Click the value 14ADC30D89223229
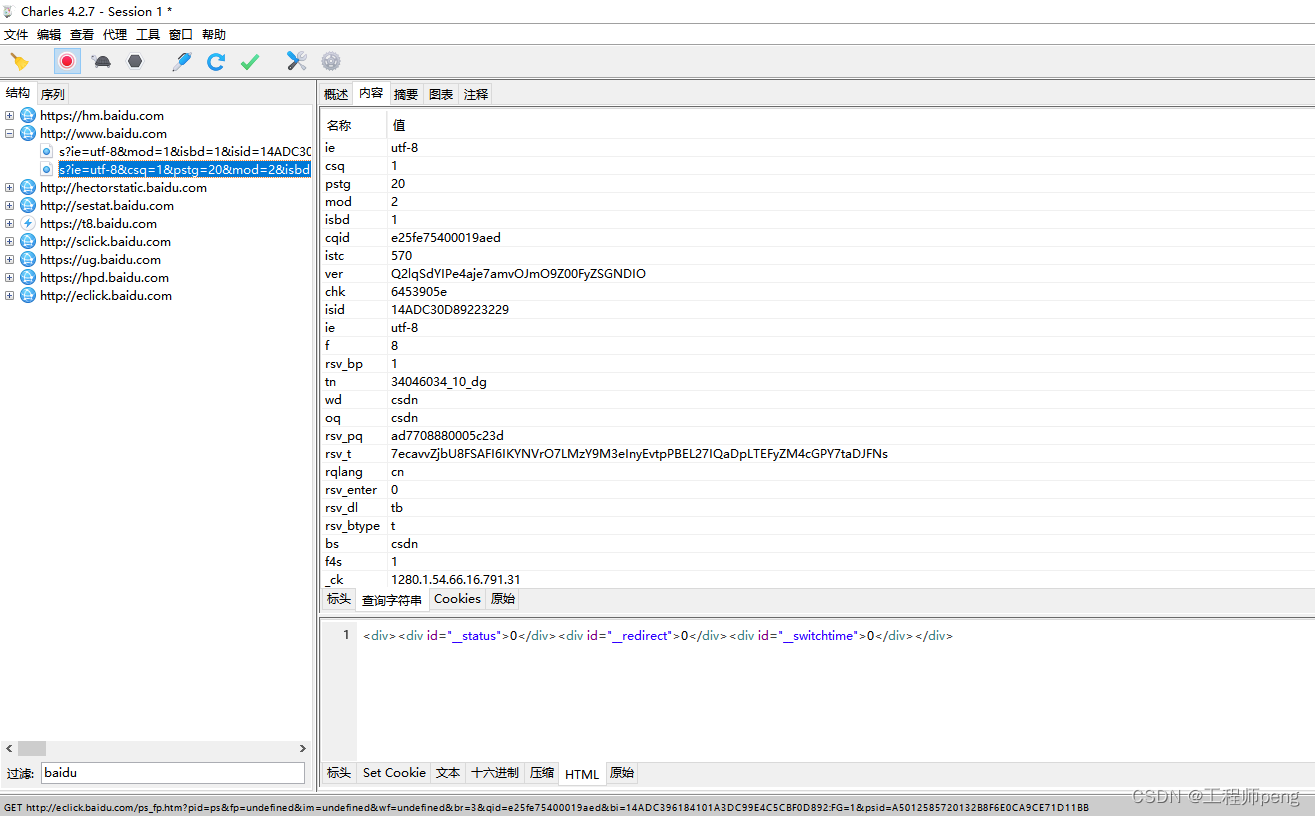1315x816 pixels. (450, 310)
